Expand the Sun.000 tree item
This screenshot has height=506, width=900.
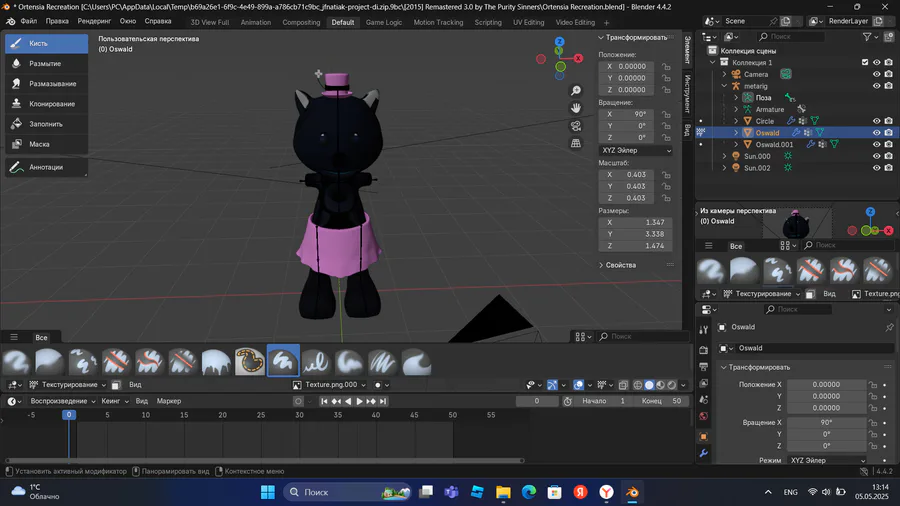724,156
